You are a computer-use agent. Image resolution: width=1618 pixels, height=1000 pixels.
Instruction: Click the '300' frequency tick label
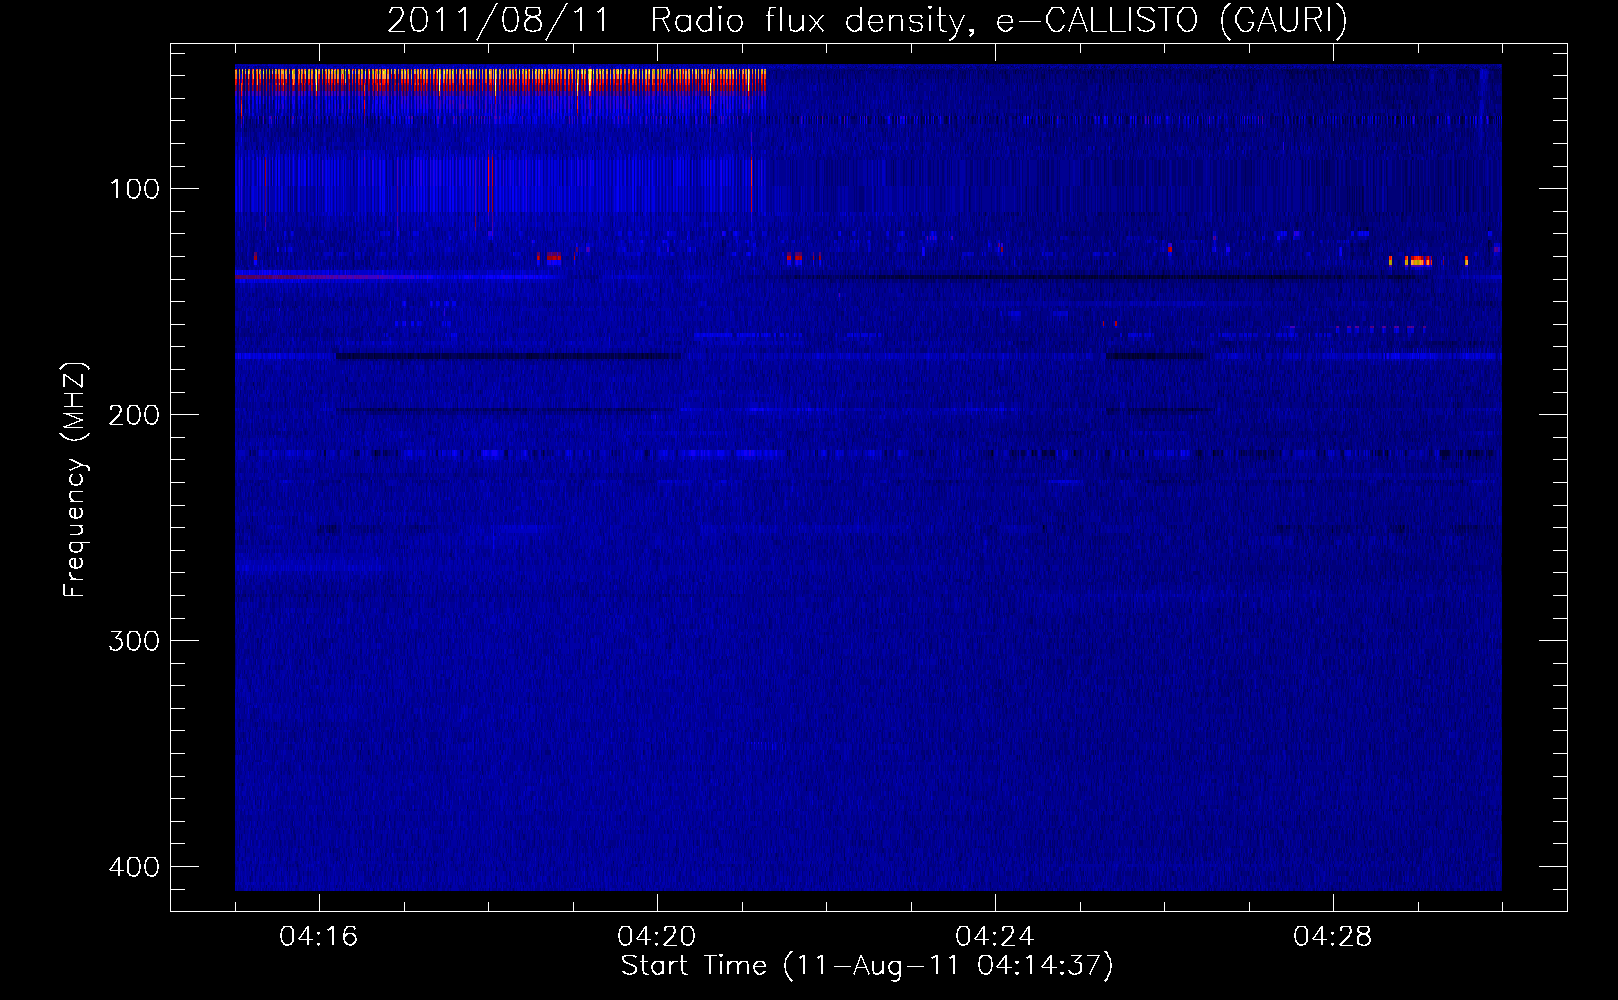tap(134, 641)
